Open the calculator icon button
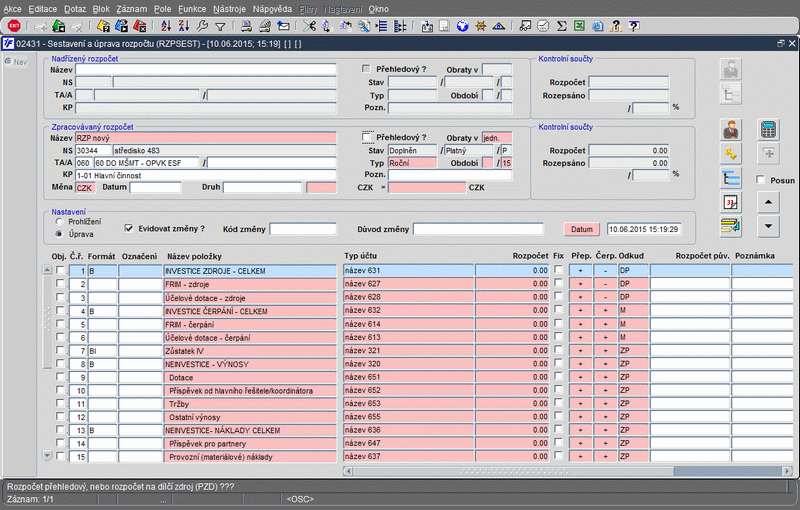800x510 pixels. [x=769, y=130]
